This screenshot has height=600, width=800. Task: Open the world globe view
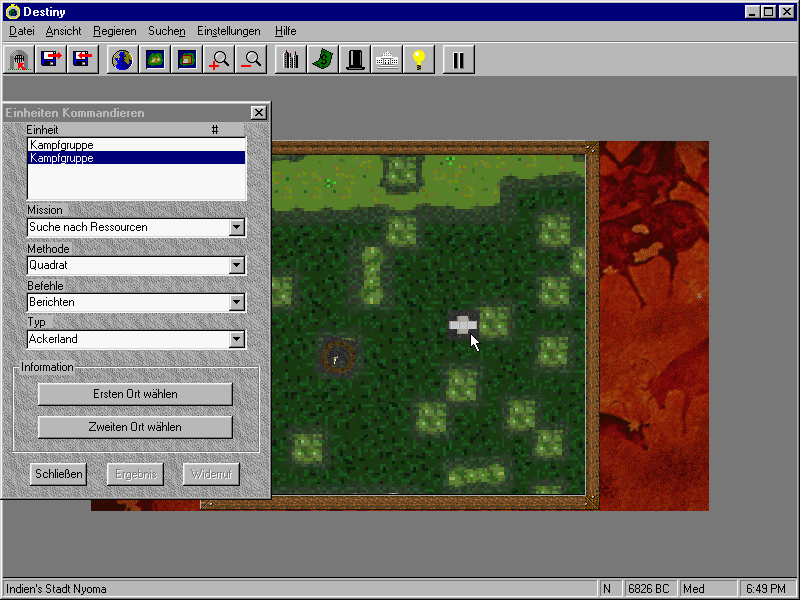pos(122,60)
